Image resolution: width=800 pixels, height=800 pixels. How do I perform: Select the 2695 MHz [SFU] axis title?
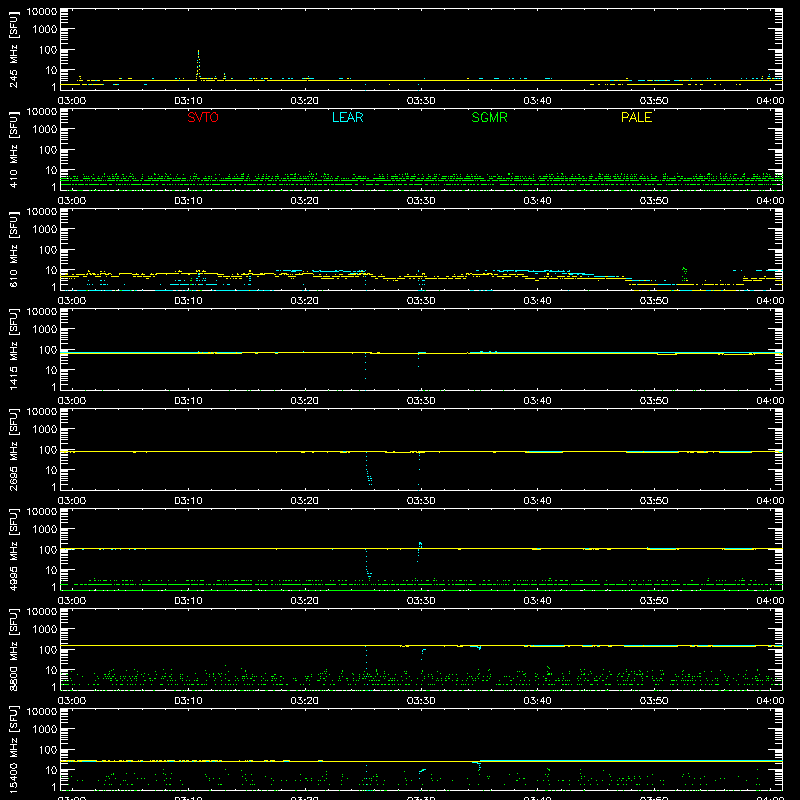pos(14,449)
